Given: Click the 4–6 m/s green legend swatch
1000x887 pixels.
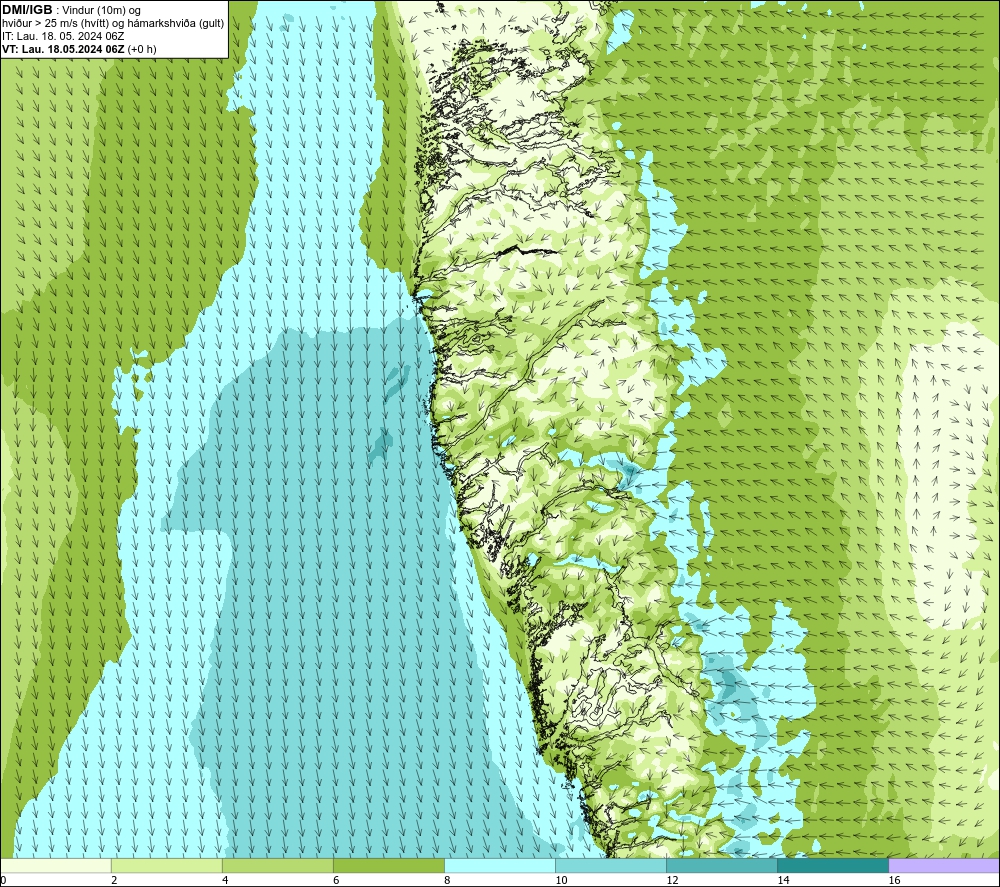Looking at the screenshot, I should pyautogui.click(x=278, y=866).
